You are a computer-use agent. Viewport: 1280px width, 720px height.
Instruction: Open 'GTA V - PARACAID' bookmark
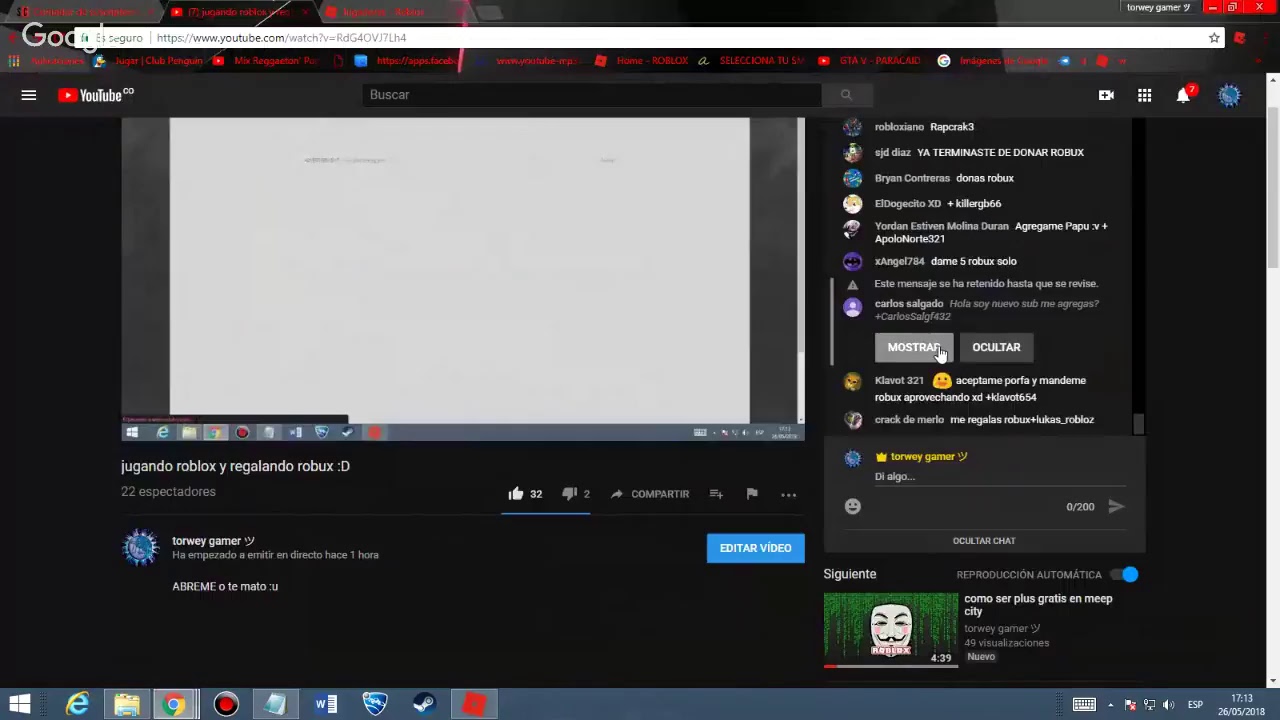869,61
